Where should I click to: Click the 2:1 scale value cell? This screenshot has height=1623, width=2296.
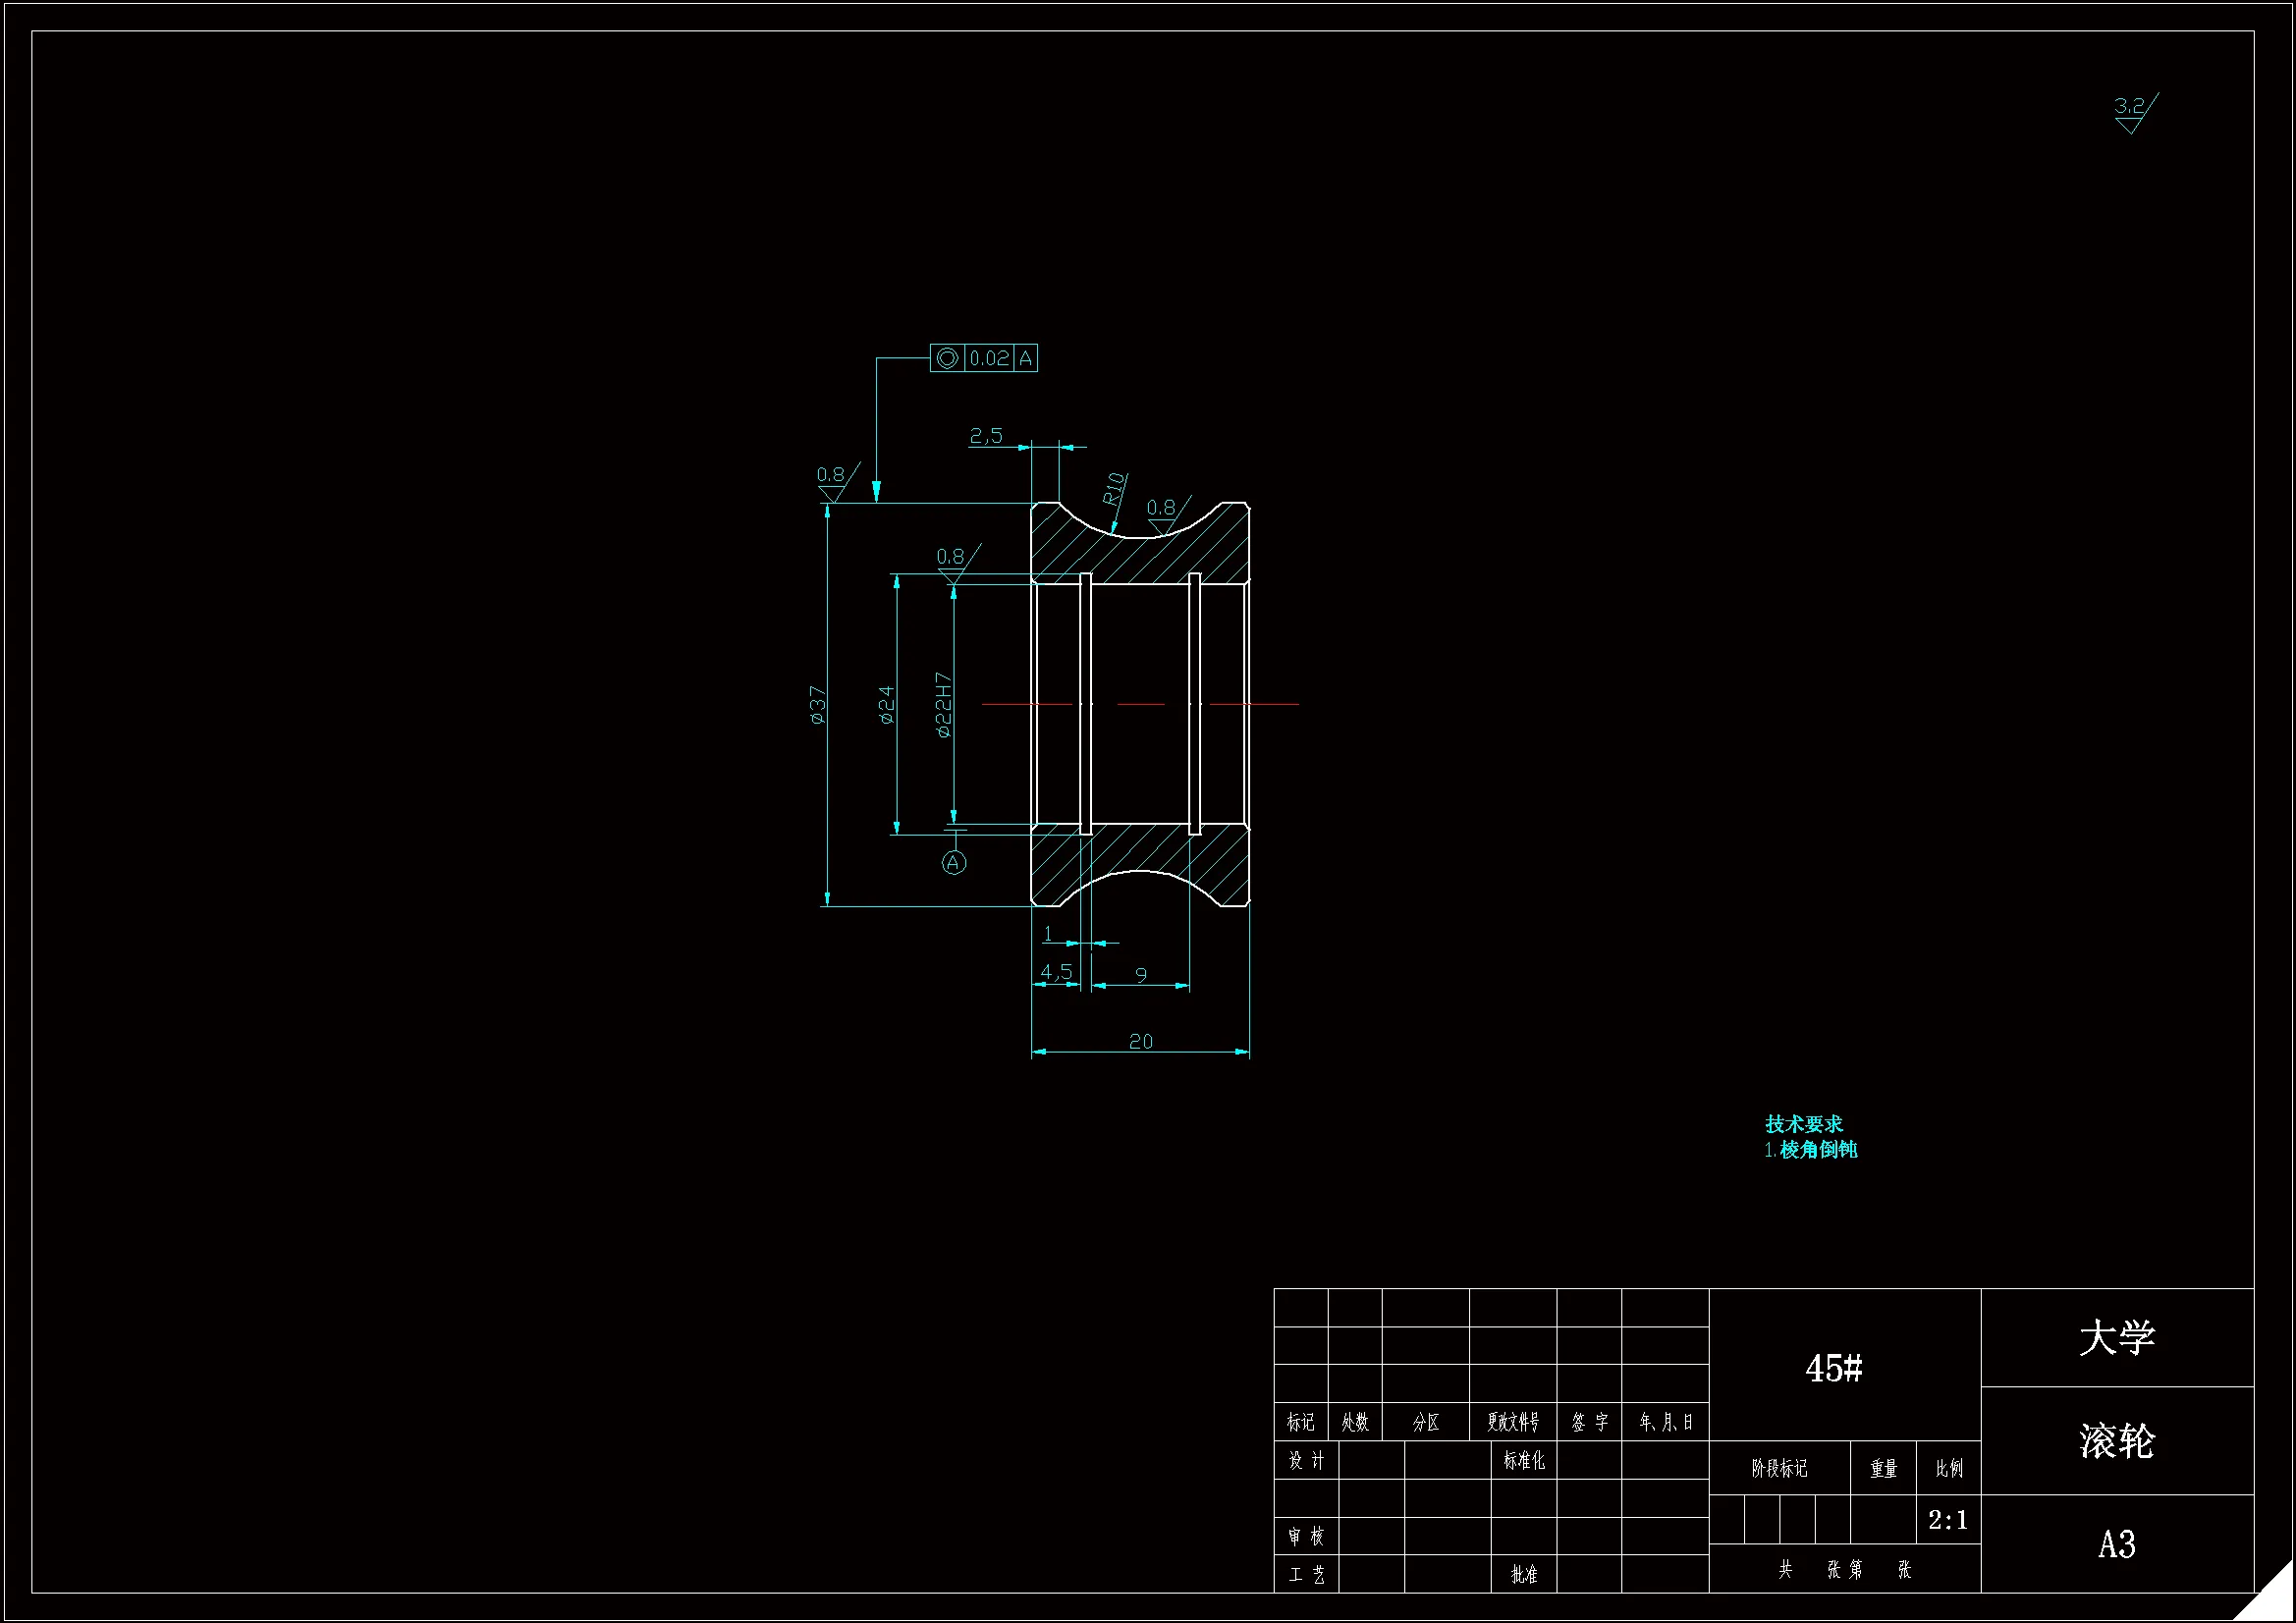[x=1948, y=1520]
